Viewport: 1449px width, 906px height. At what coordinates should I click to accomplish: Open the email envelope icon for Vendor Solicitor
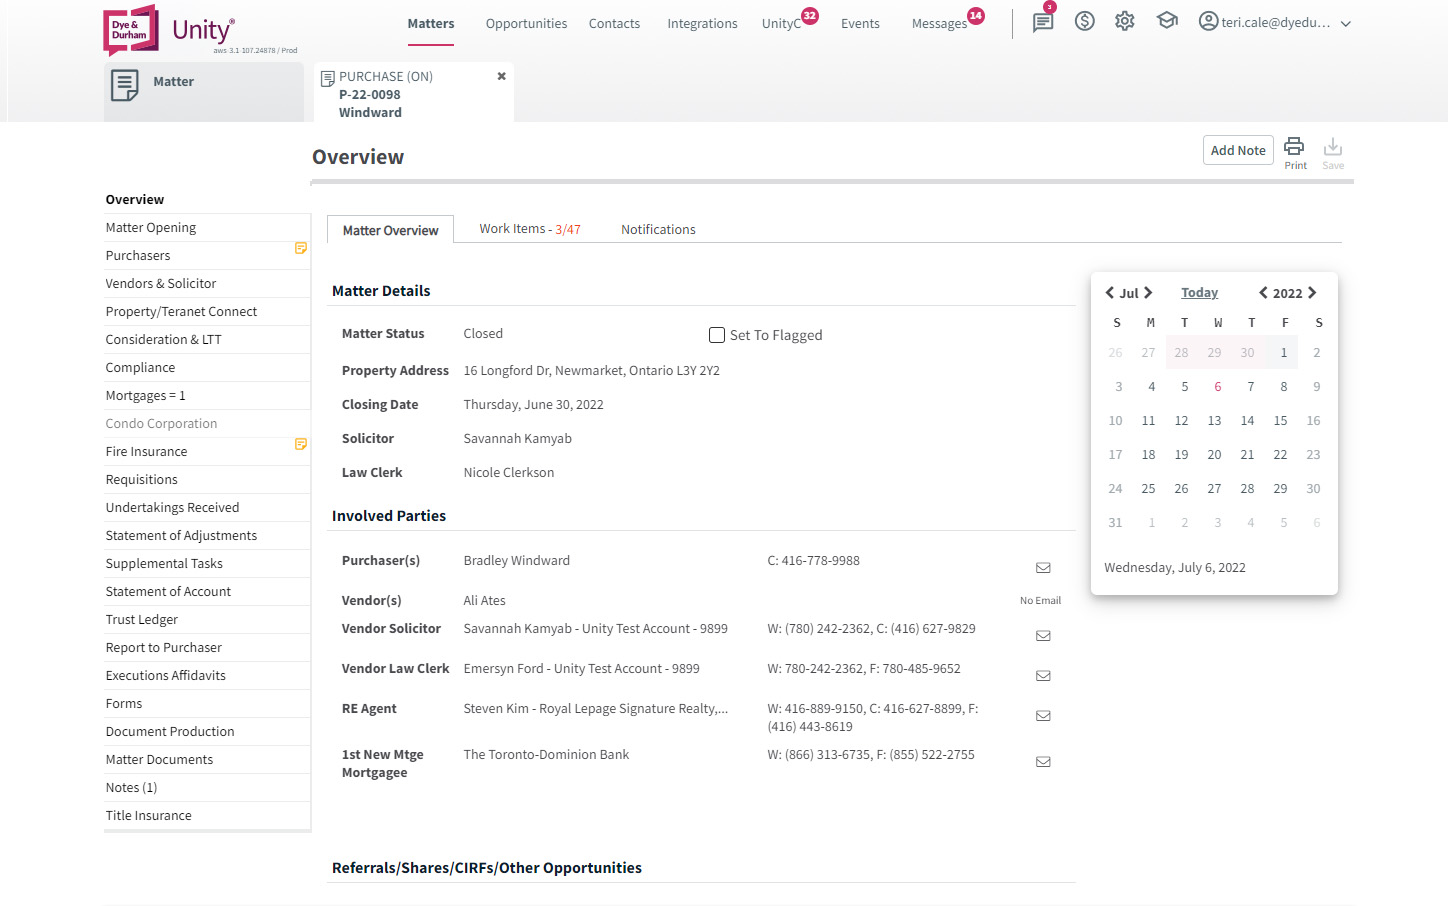tap(1043, 635)
